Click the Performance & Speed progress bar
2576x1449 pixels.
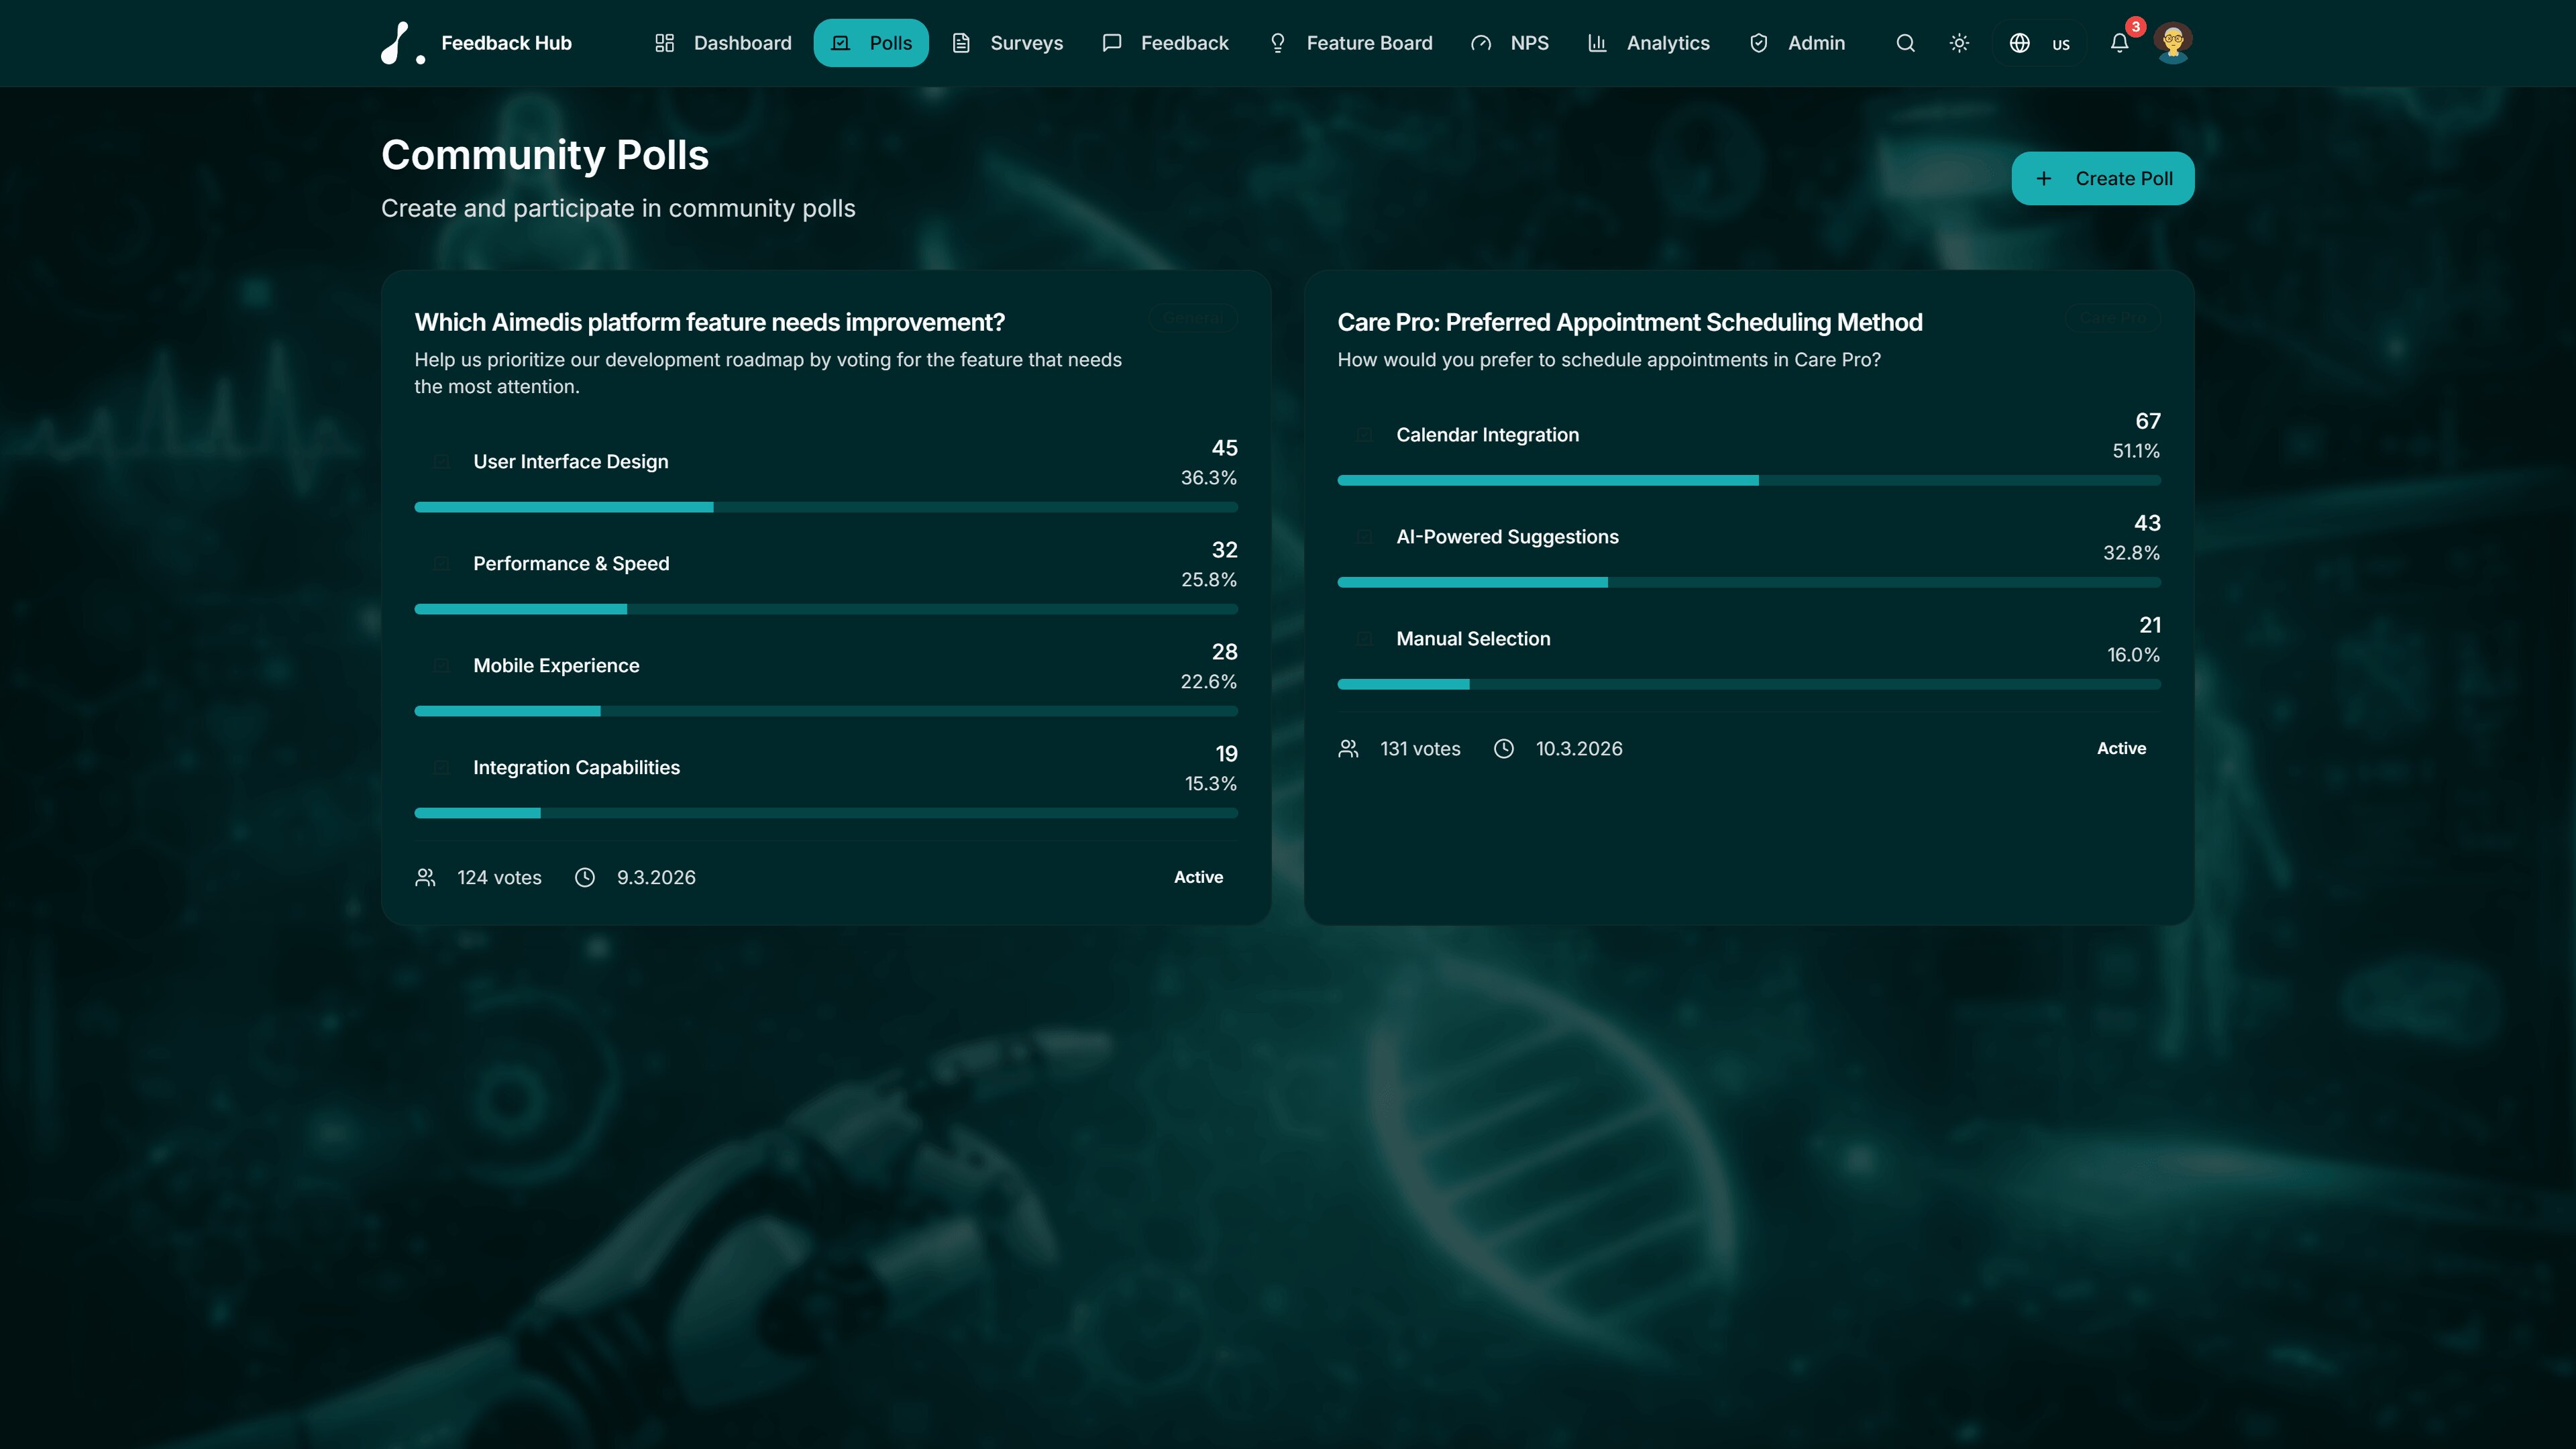[826, 609]
